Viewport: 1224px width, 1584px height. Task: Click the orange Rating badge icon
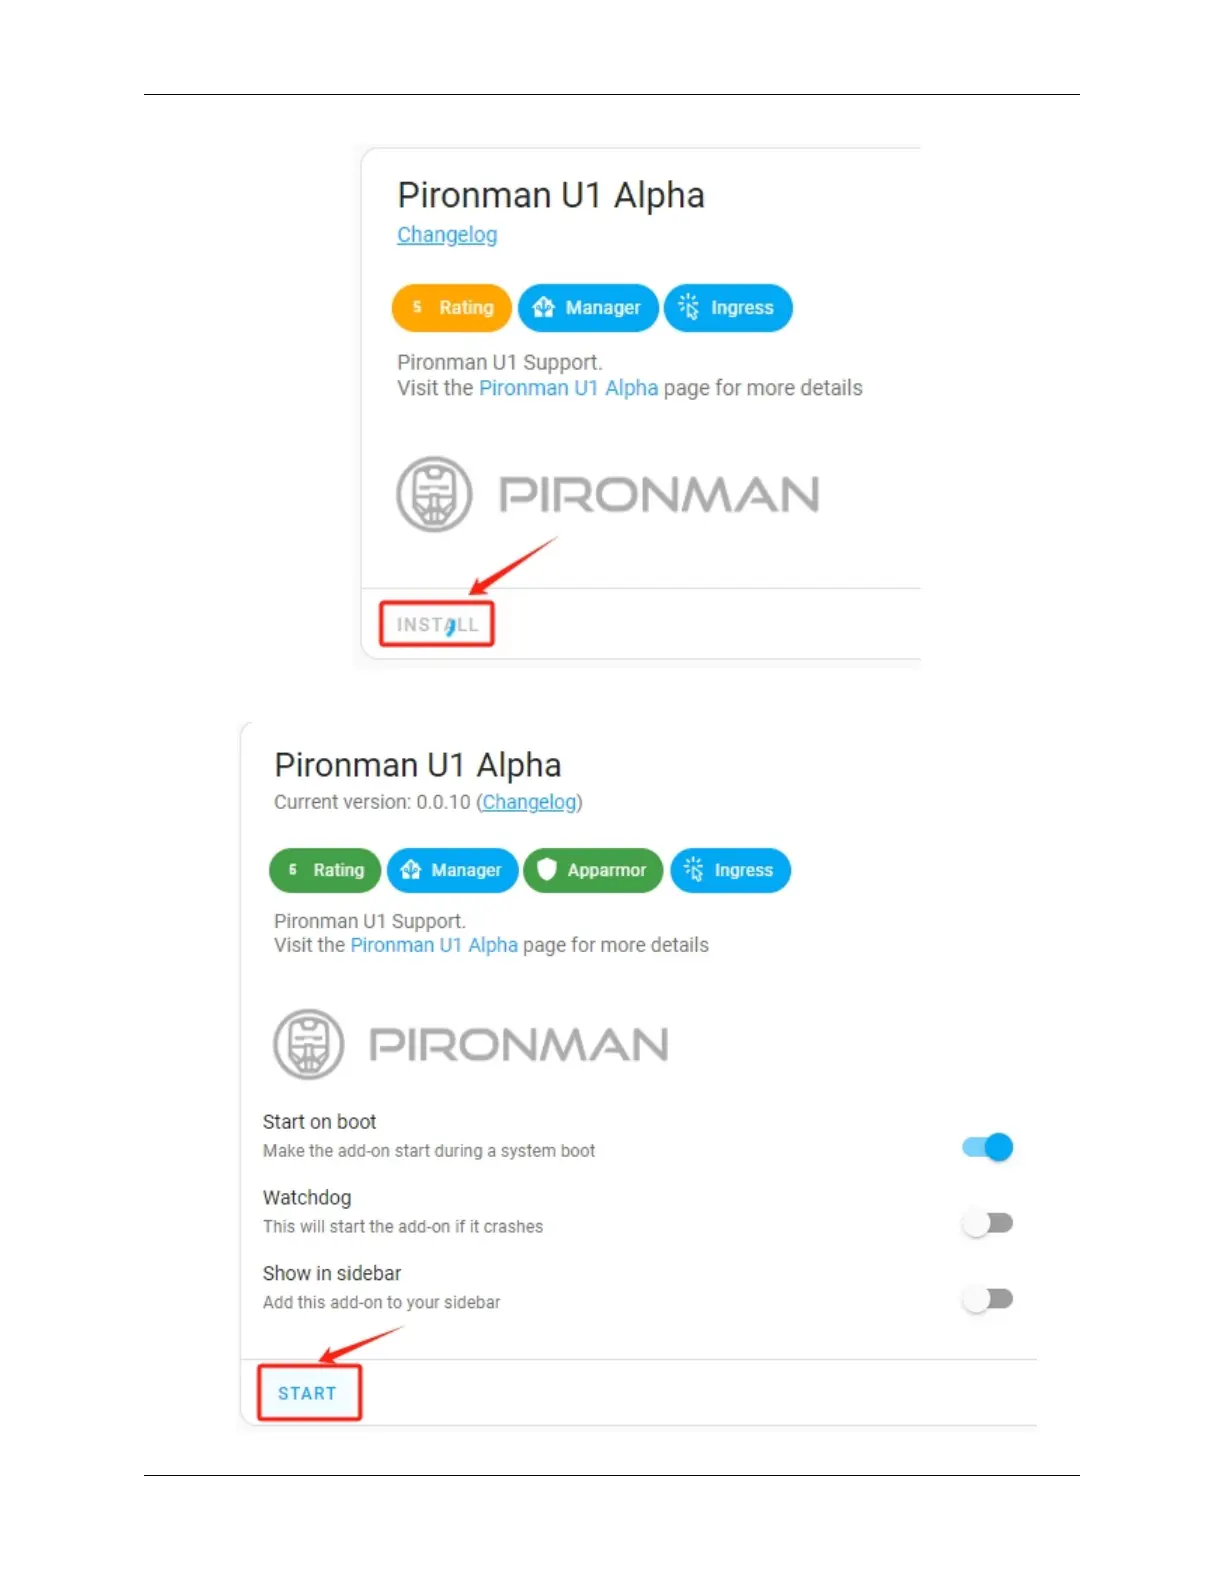tap(452, 308)
